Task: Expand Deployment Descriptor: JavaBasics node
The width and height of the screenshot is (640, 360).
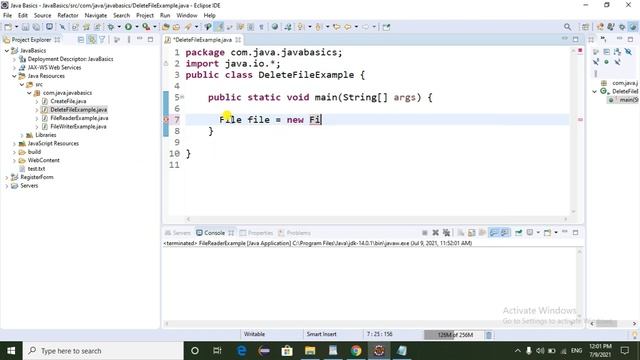Action: [14, 59]
